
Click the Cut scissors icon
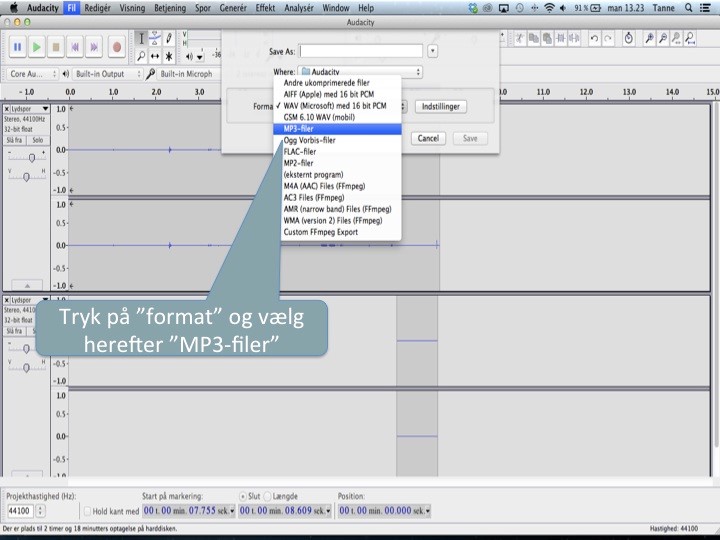click(520, 39)
